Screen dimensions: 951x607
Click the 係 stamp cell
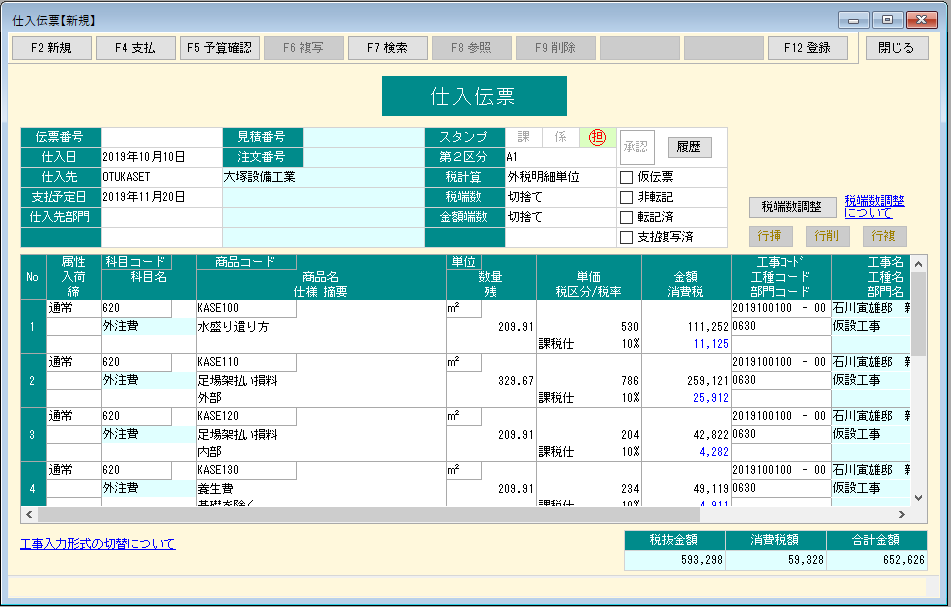tap(560, 138)
